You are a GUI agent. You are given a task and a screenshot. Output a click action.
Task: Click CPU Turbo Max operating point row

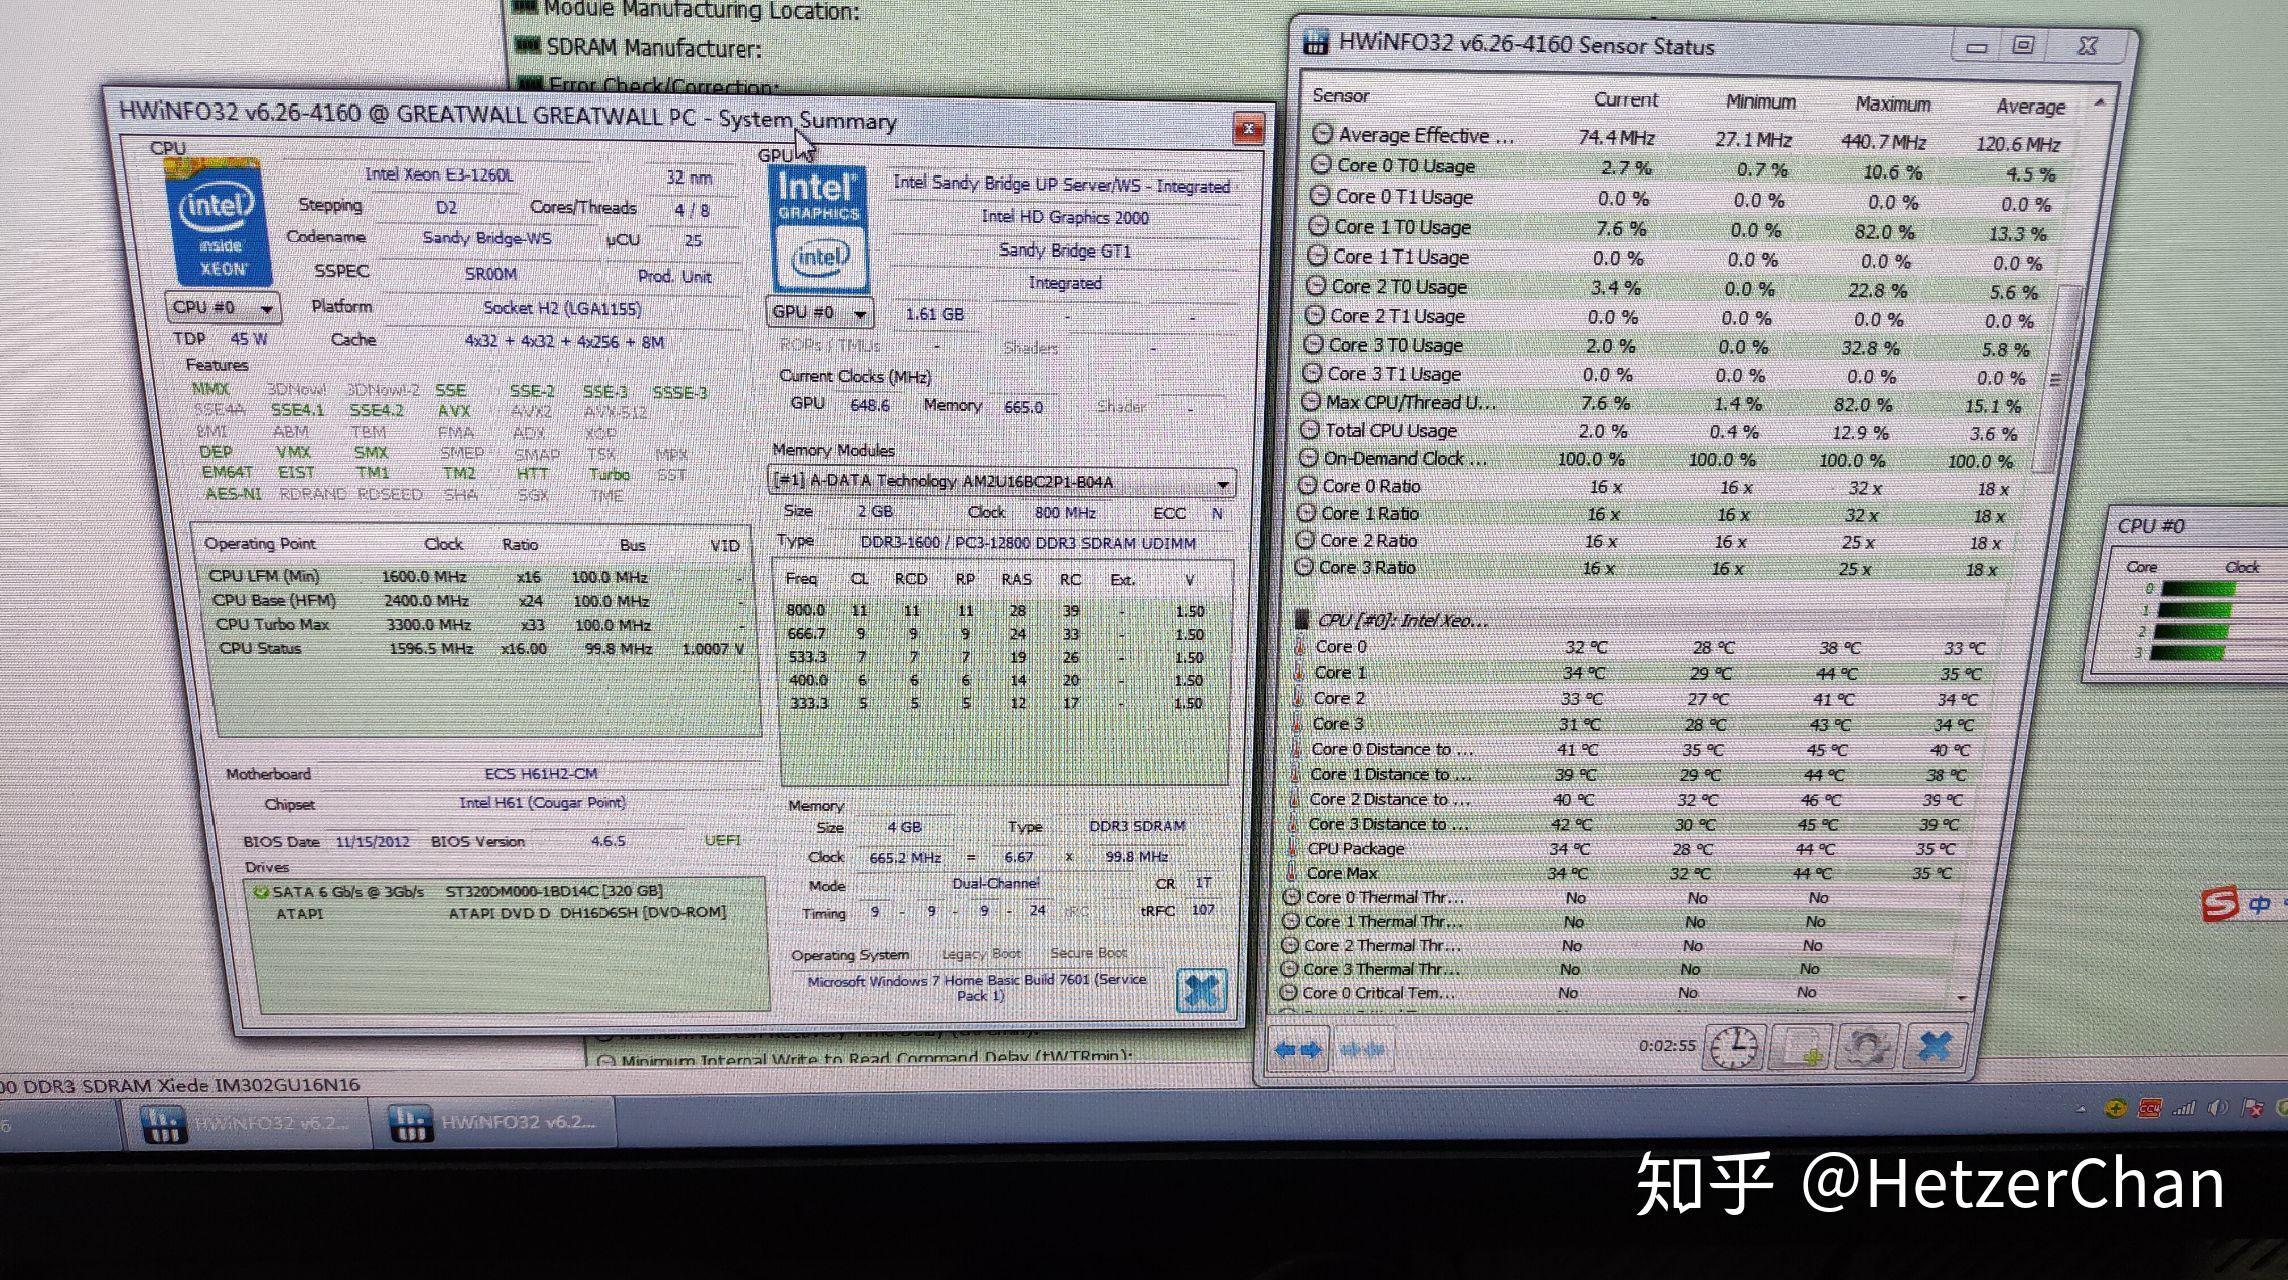coord(481,625)
